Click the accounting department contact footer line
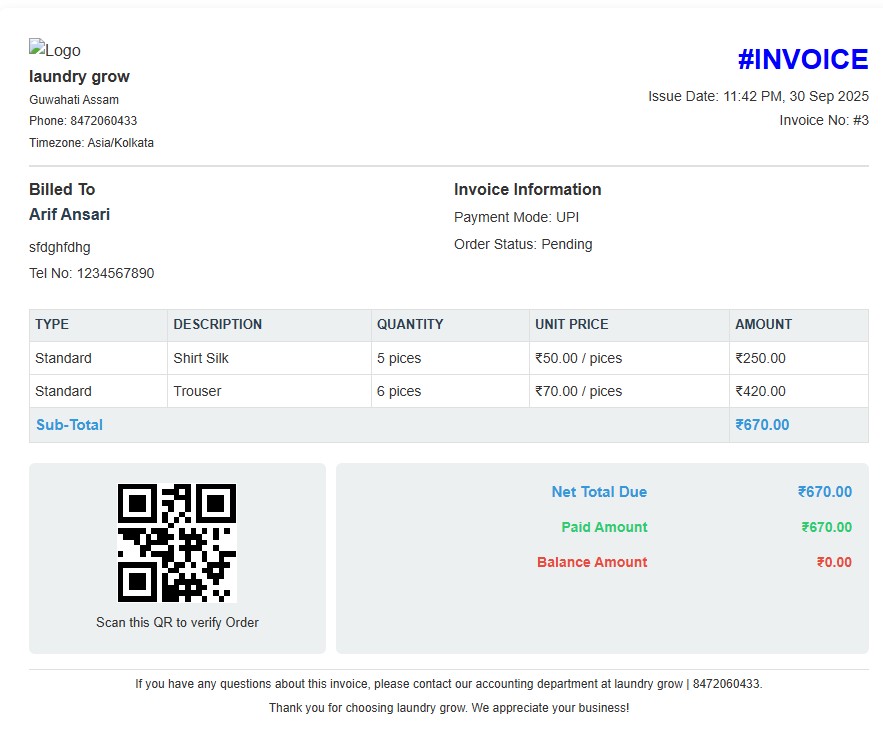The image size is (883, 737). tap(449, 684)
